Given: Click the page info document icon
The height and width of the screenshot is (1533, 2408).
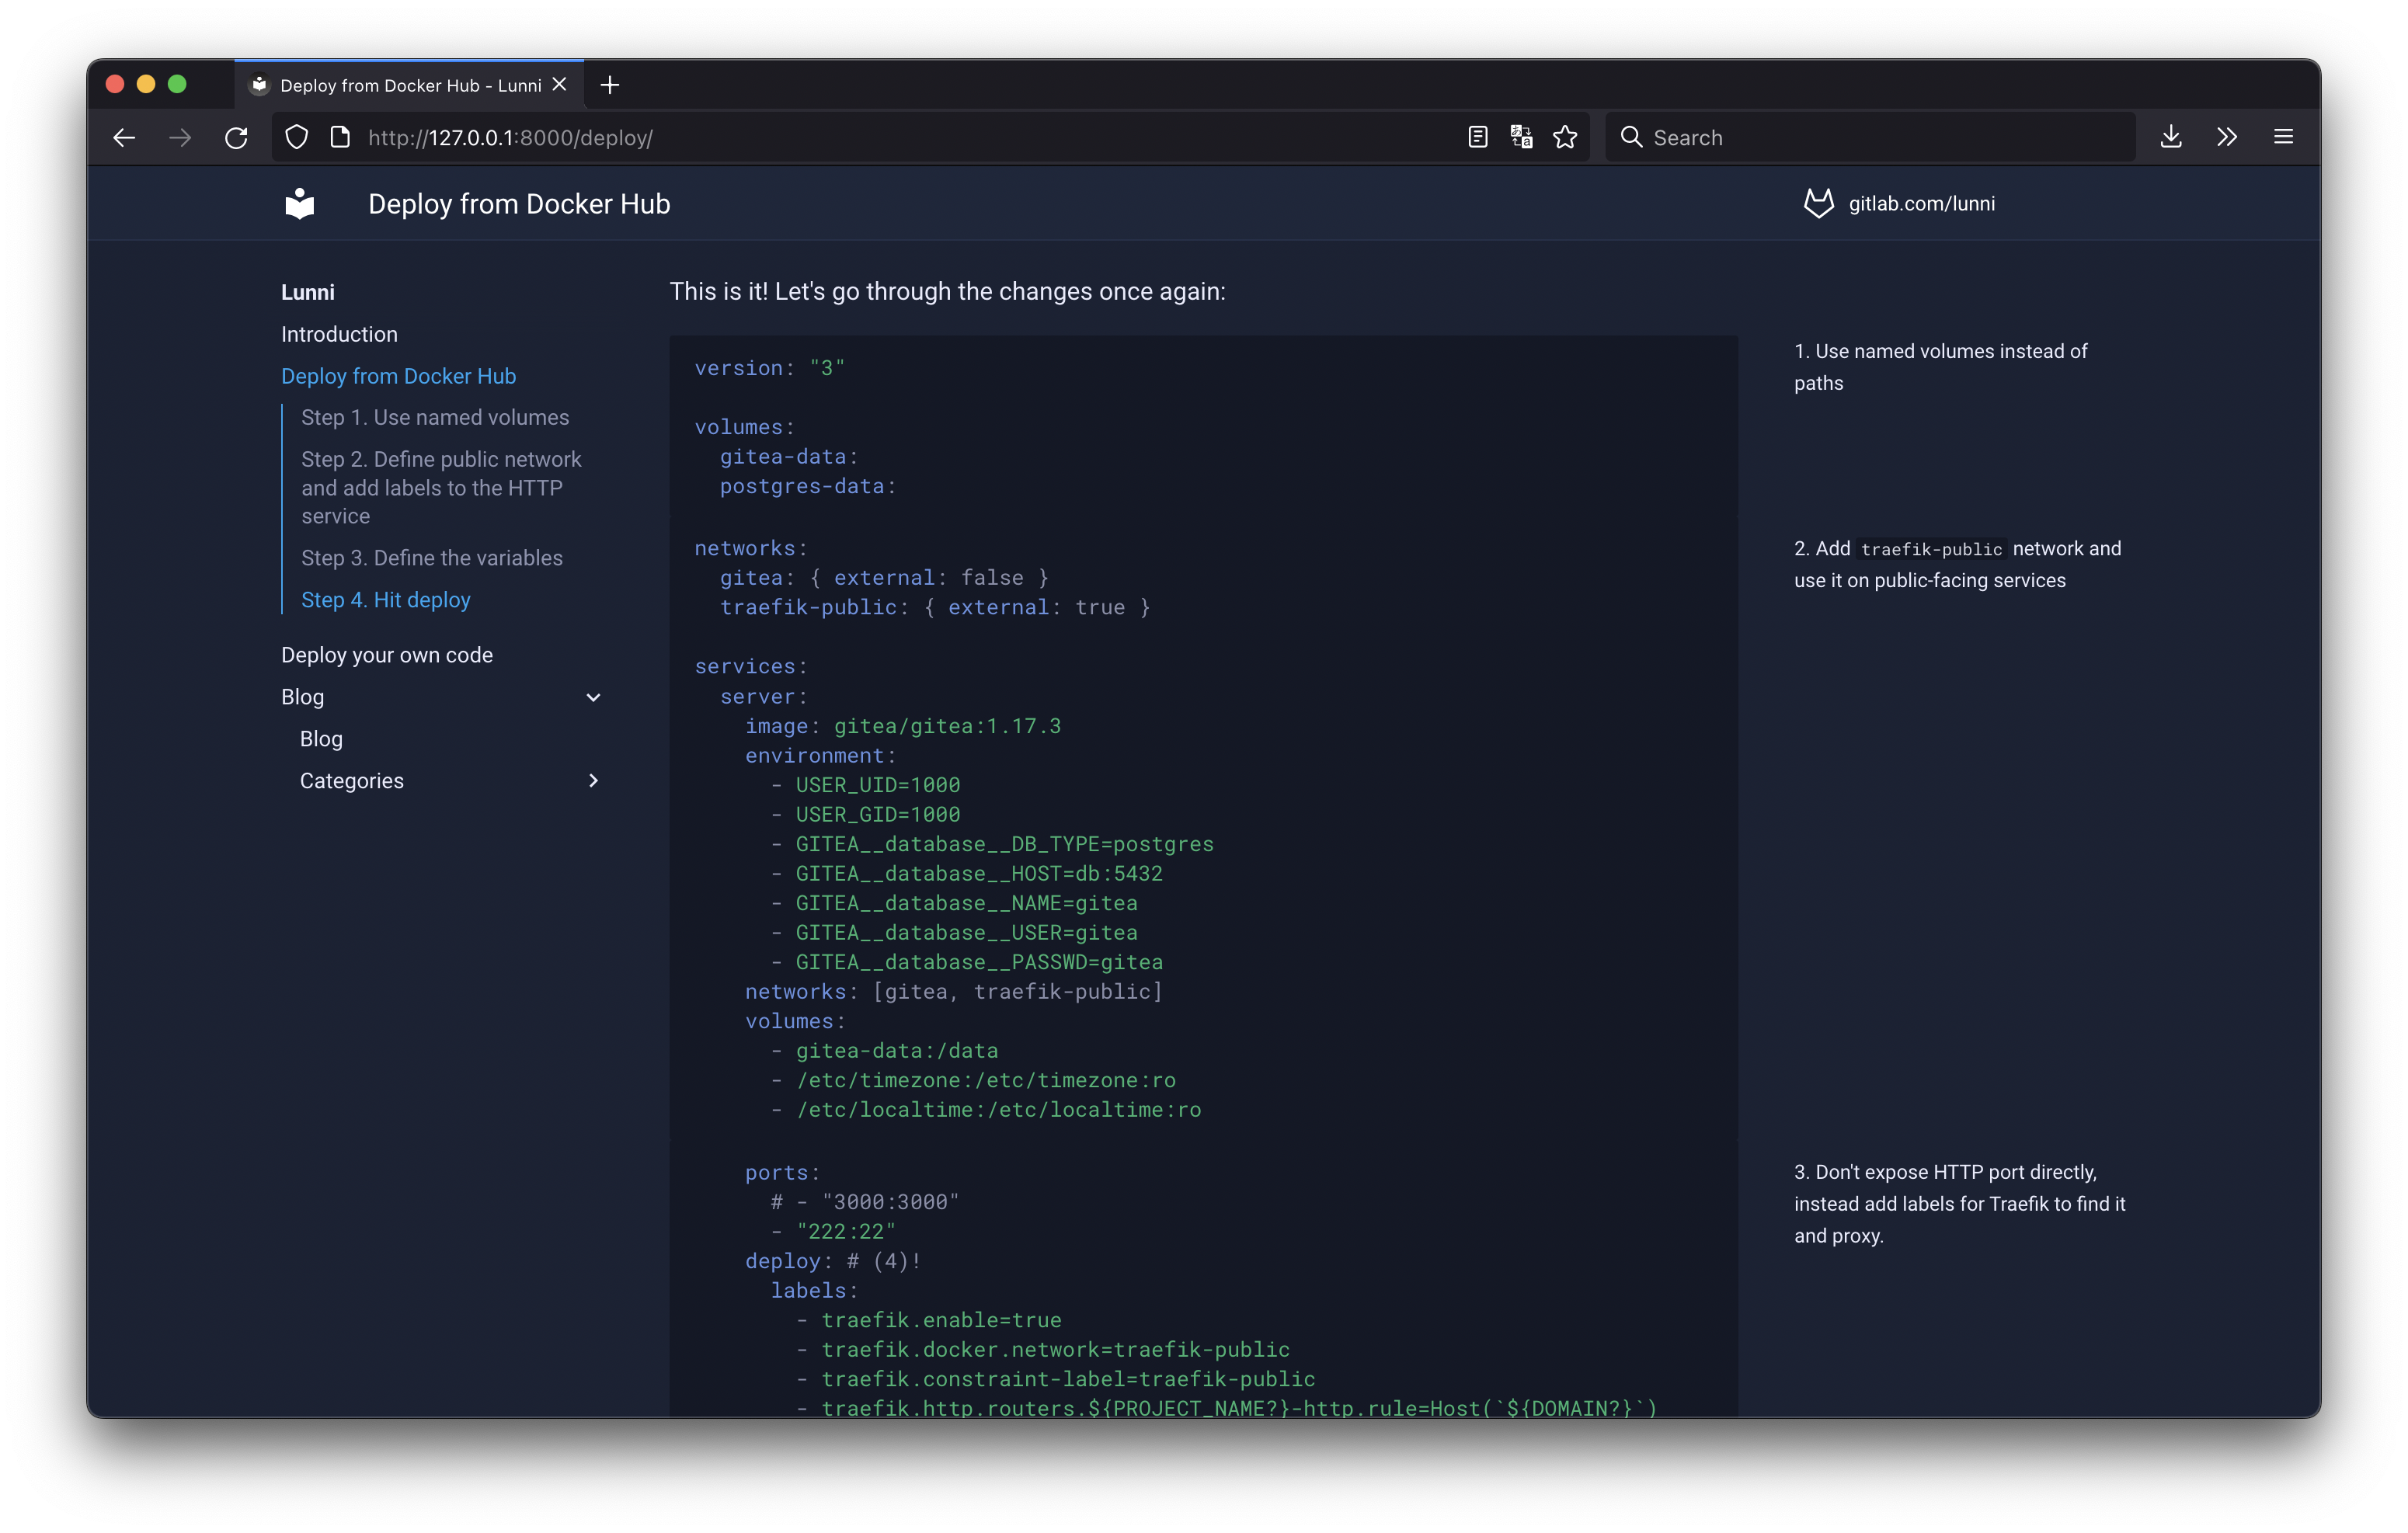Looking at the screenshot, I should click(x=340, y=137).
